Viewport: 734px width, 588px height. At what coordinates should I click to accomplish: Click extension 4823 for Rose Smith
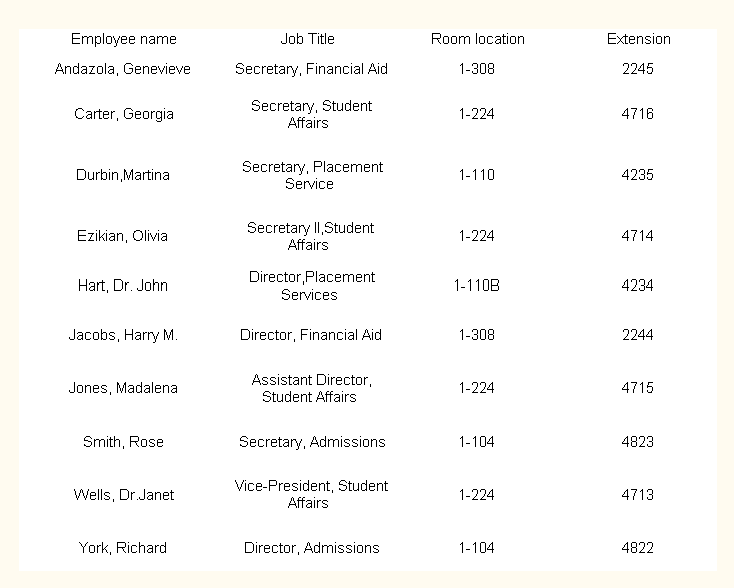pyautogui.click(x=637, y=442)
